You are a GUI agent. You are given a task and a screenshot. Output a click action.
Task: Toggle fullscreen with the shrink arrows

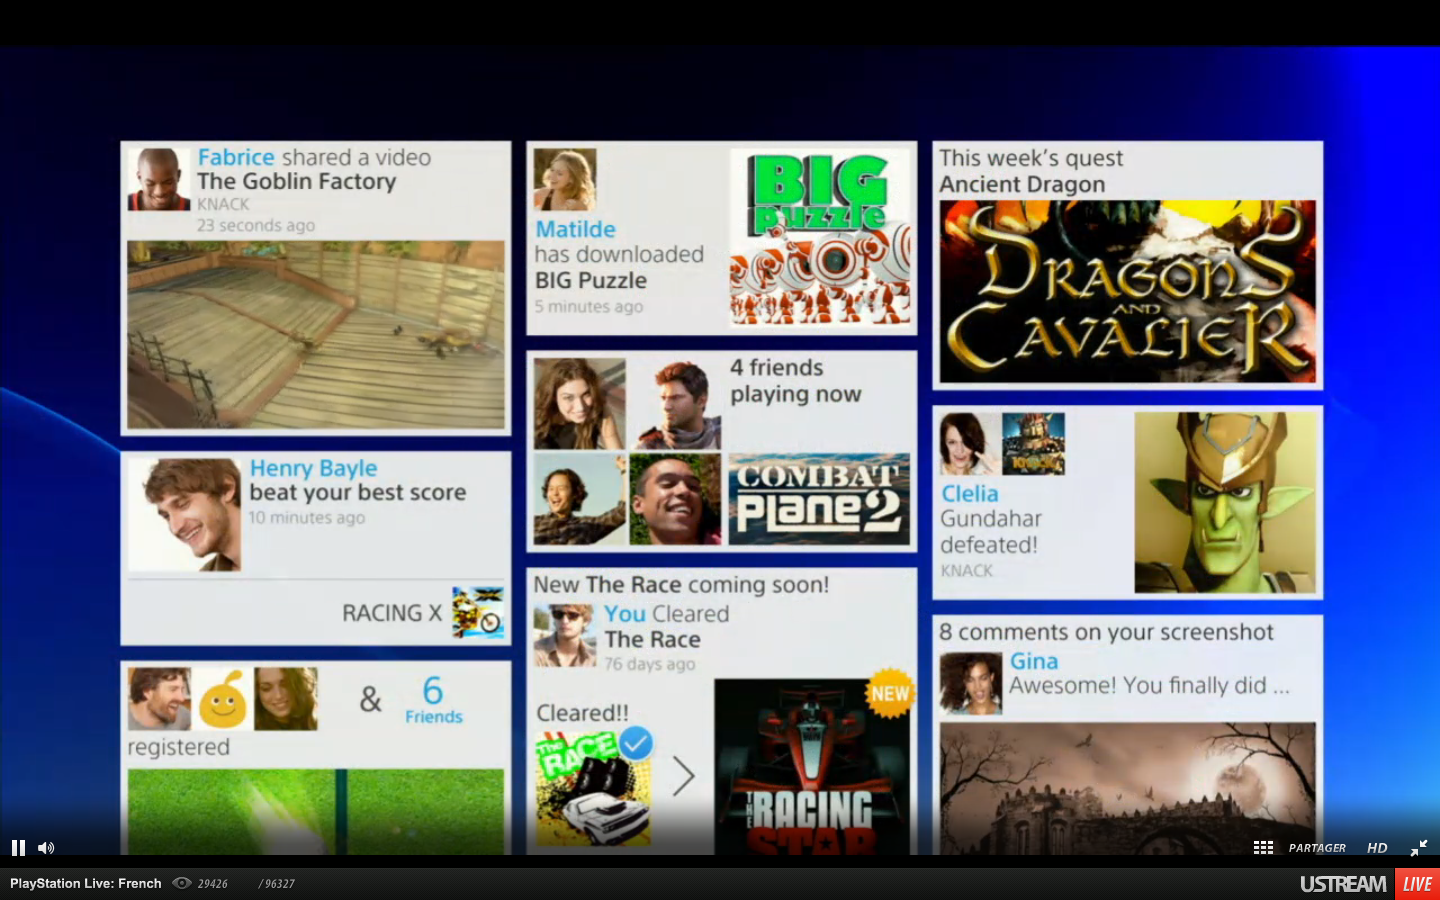point(1421,848)
